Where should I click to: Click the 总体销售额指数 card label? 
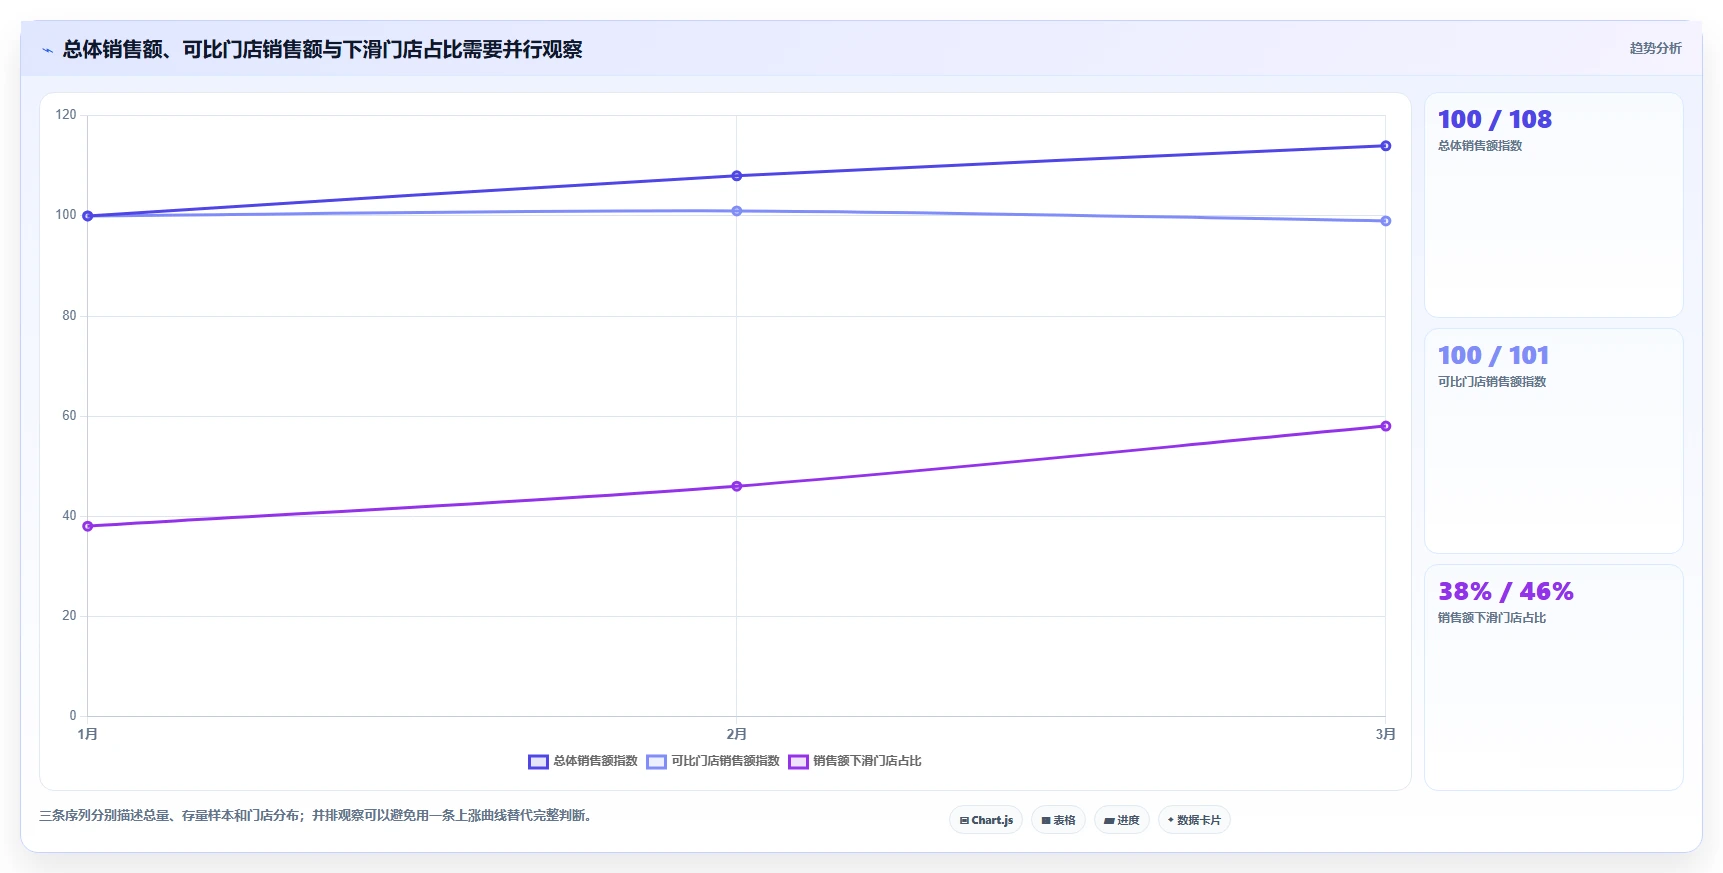tap(1480, 146)
